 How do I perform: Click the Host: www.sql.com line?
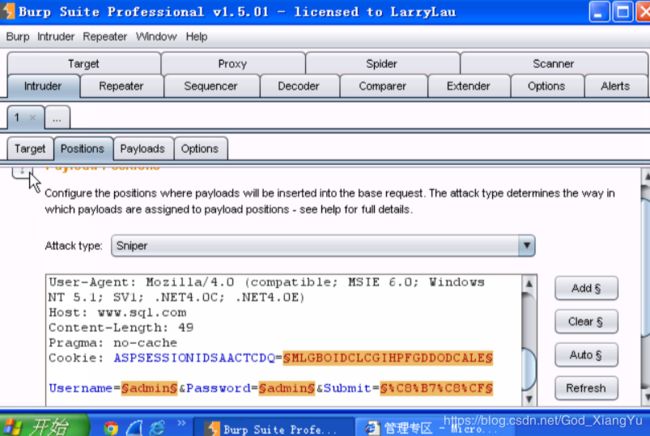118,312
